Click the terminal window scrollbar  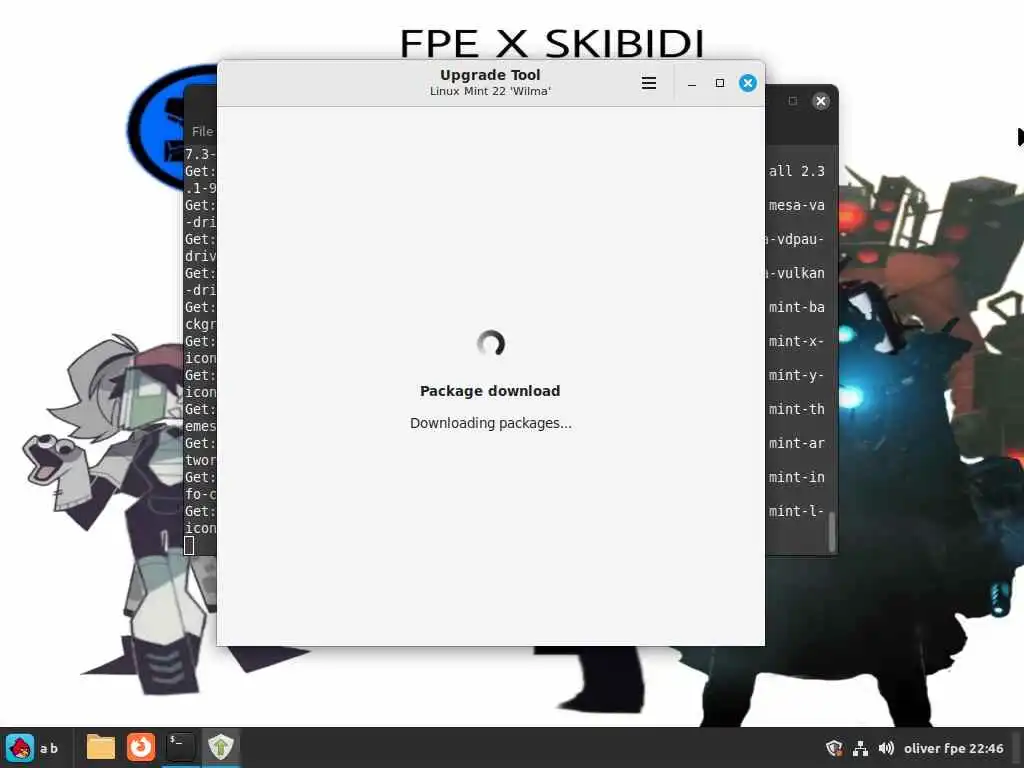(x=832, y=532)
